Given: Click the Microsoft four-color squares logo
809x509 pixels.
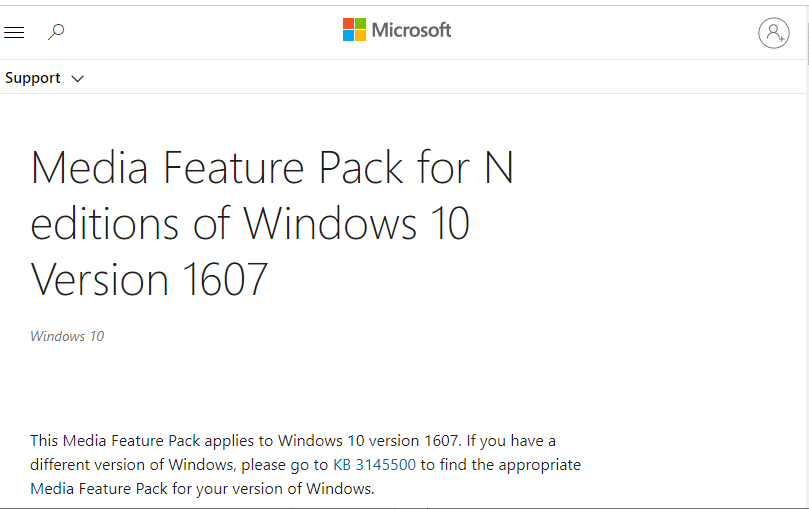Looking at the screenshot, I should coord(354,30).
